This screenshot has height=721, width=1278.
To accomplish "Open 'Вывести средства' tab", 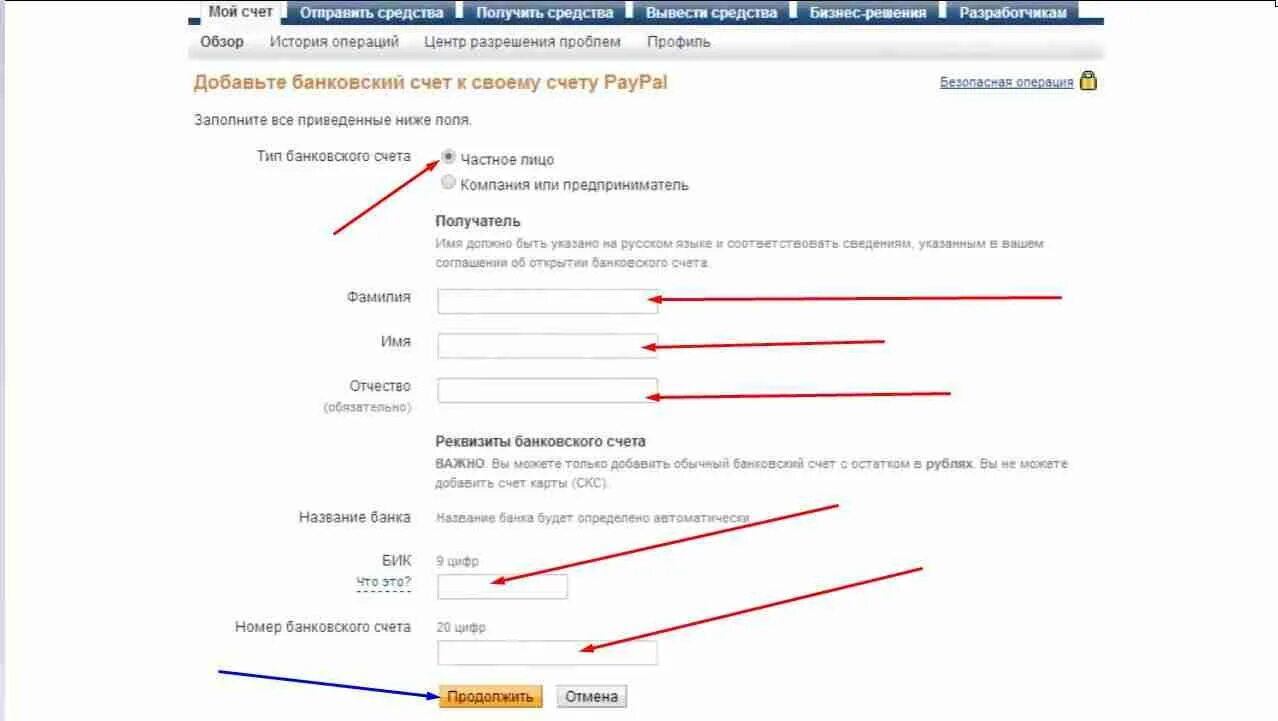I will pos(711,13).
